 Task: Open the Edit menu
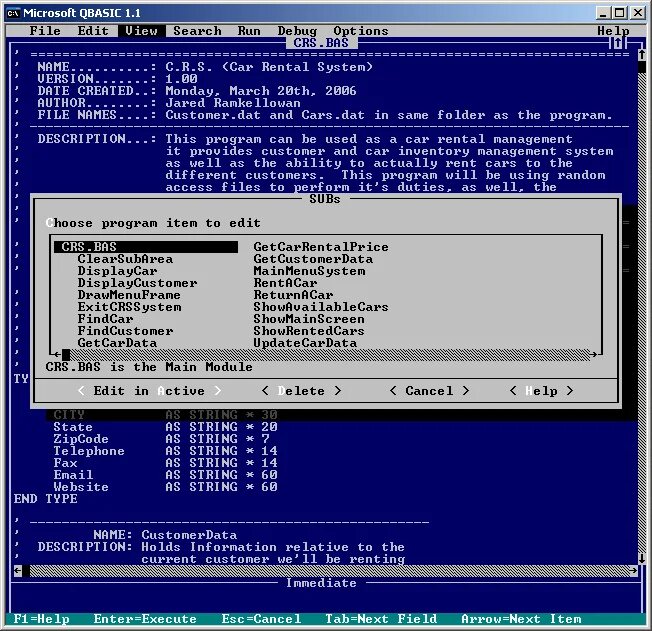93,31
